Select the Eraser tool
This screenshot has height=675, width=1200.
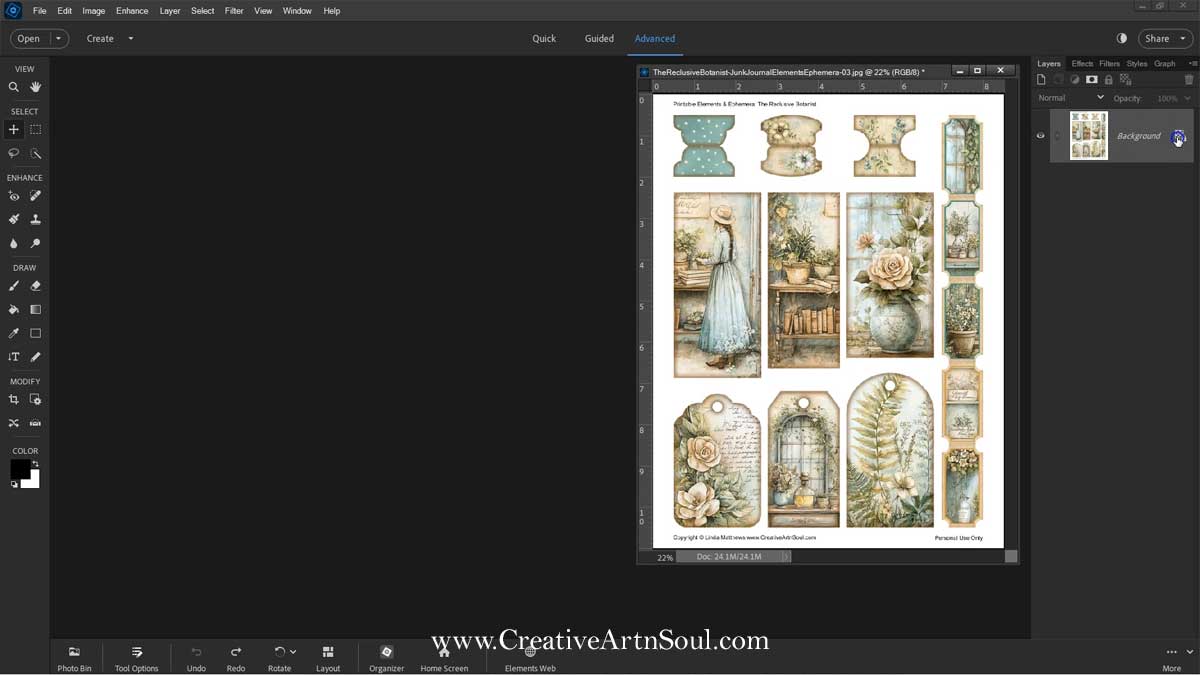click(x=36, y=286)
